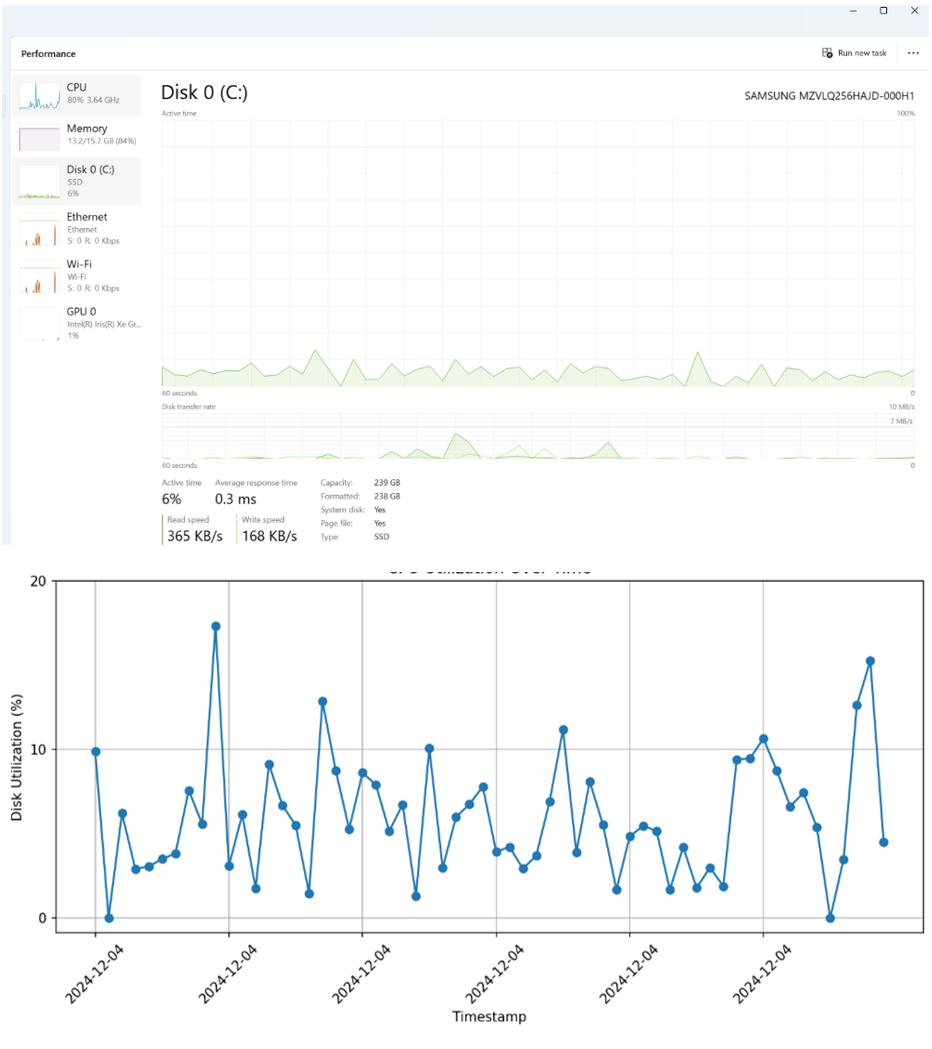
Task: Click the Disk Utilization (%) axis label
Action: pos(16,757)
